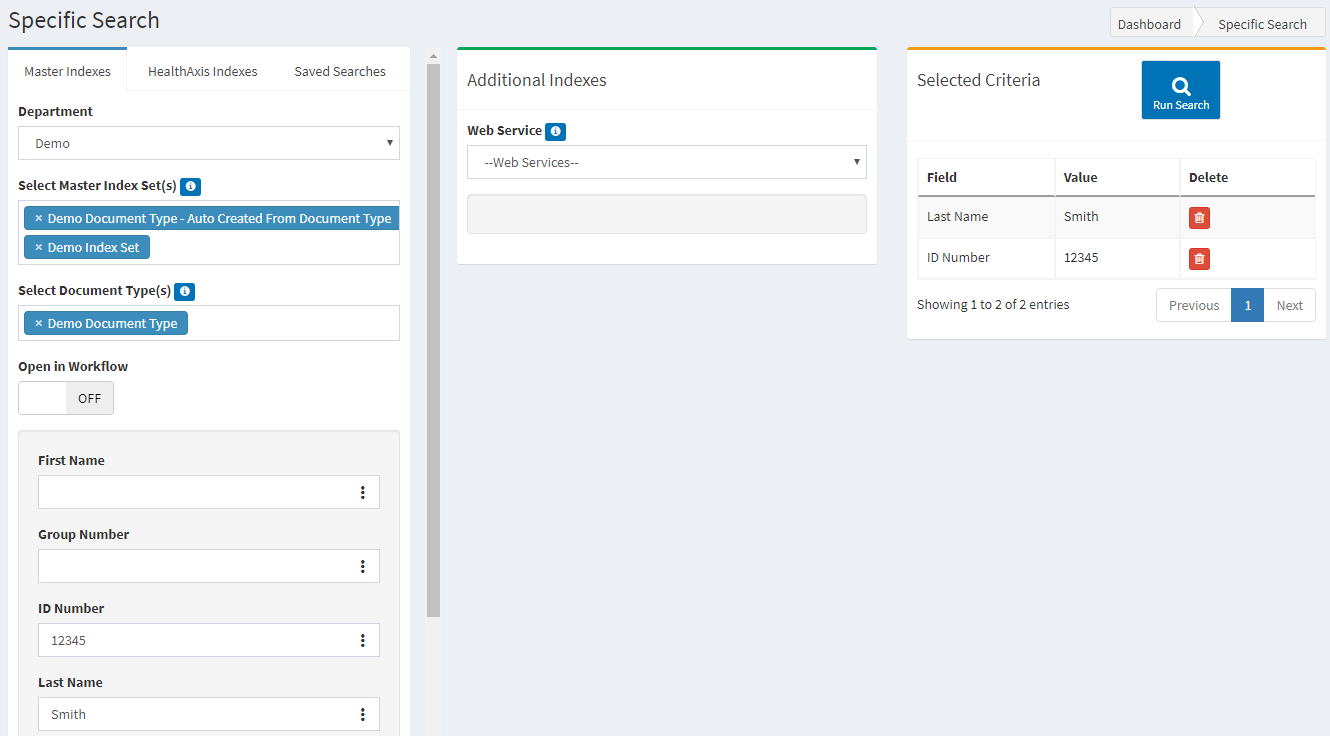Click the Next pagination button

coord(1289,306)
